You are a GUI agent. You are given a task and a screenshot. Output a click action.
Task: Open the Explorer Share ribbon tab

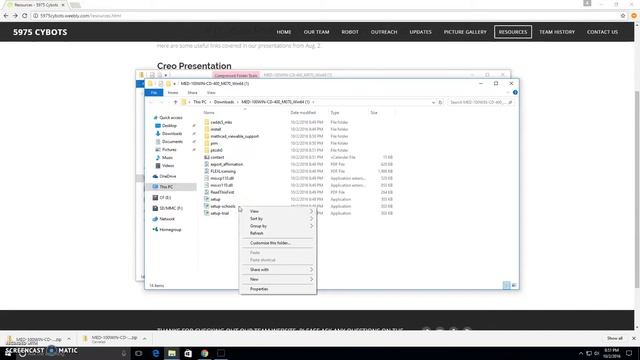[192, 93]
